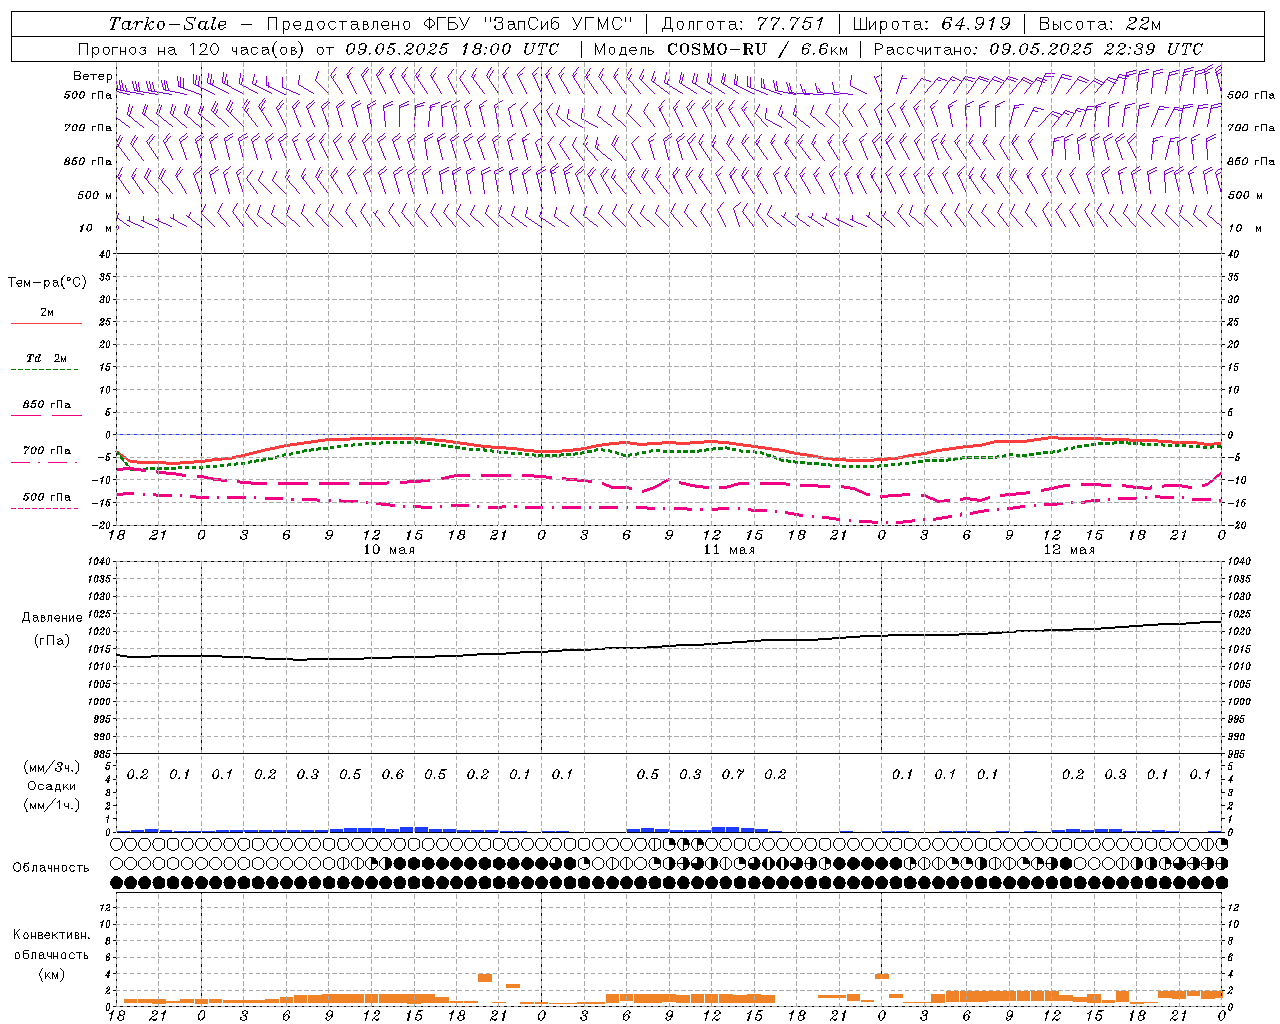Select the 850 гПа label in temperature legend

coord(46,405)
